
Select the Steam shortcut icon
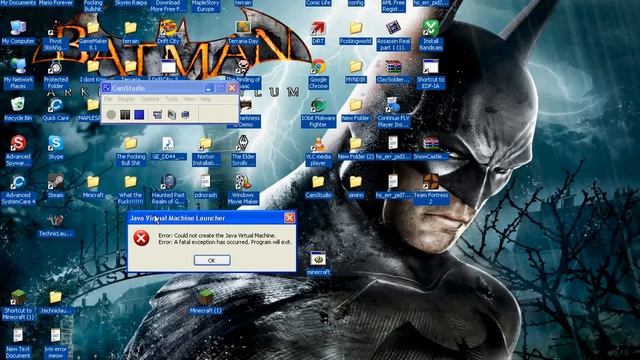click(56, 186)
